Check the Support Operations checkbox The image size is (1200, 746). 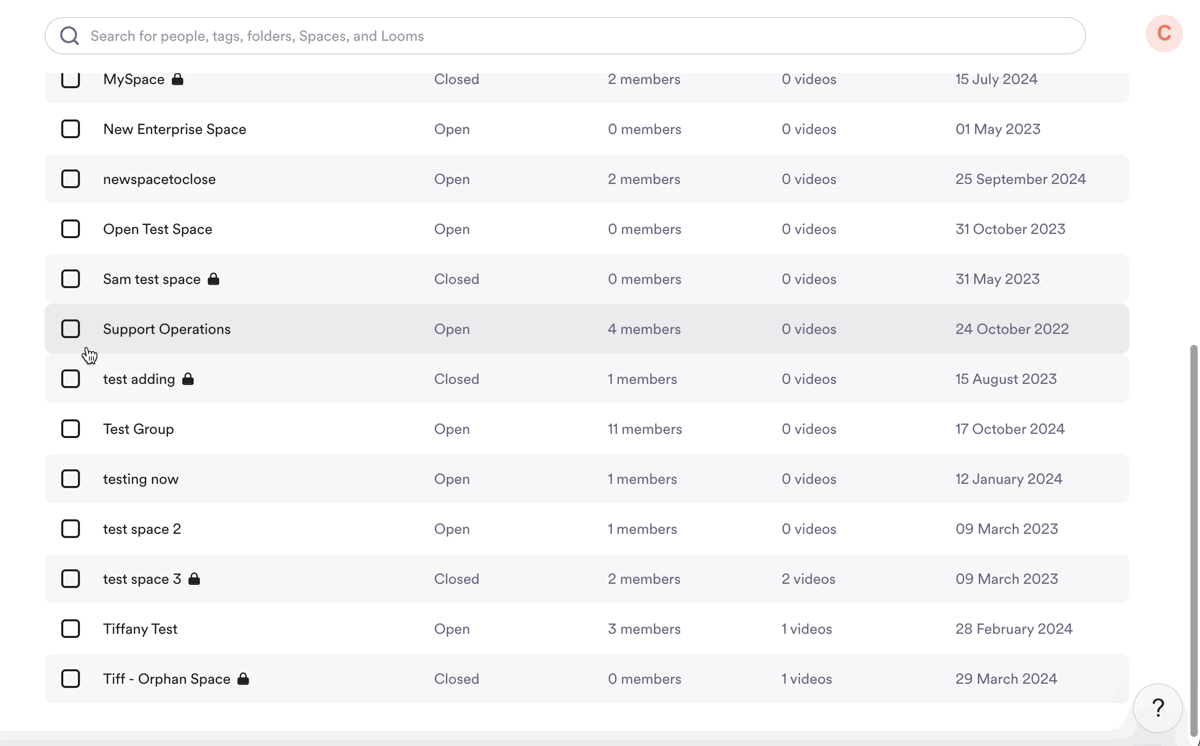pos(71,329)
